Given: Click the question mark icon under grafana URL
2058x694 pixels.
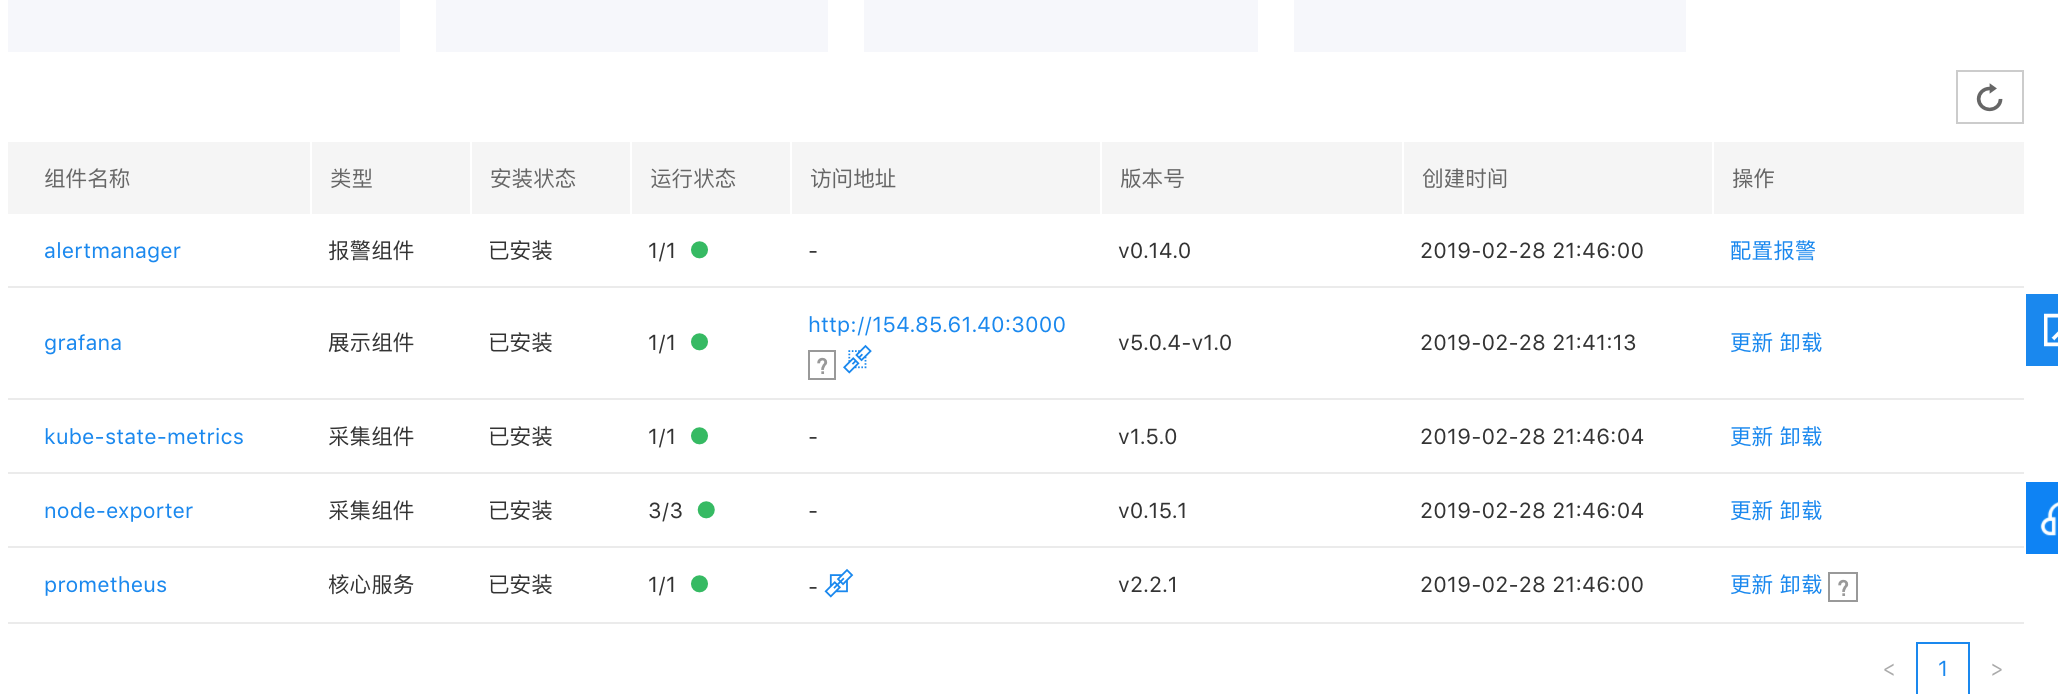Looking at the screenshot, I should pyautogui.click(x=821, y=365).
